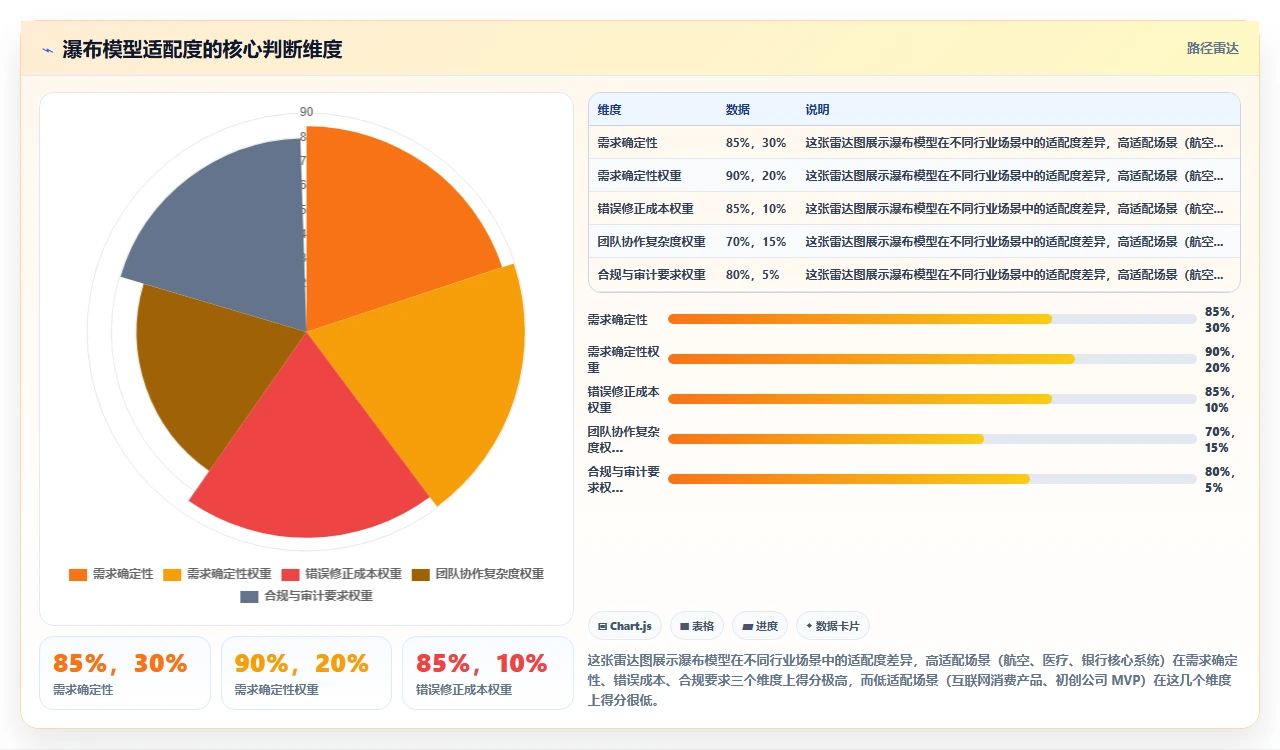Click the 错误修正成本权重 progress bar
This screenshot has width=1280, height=750.
(x=932, y=399)
